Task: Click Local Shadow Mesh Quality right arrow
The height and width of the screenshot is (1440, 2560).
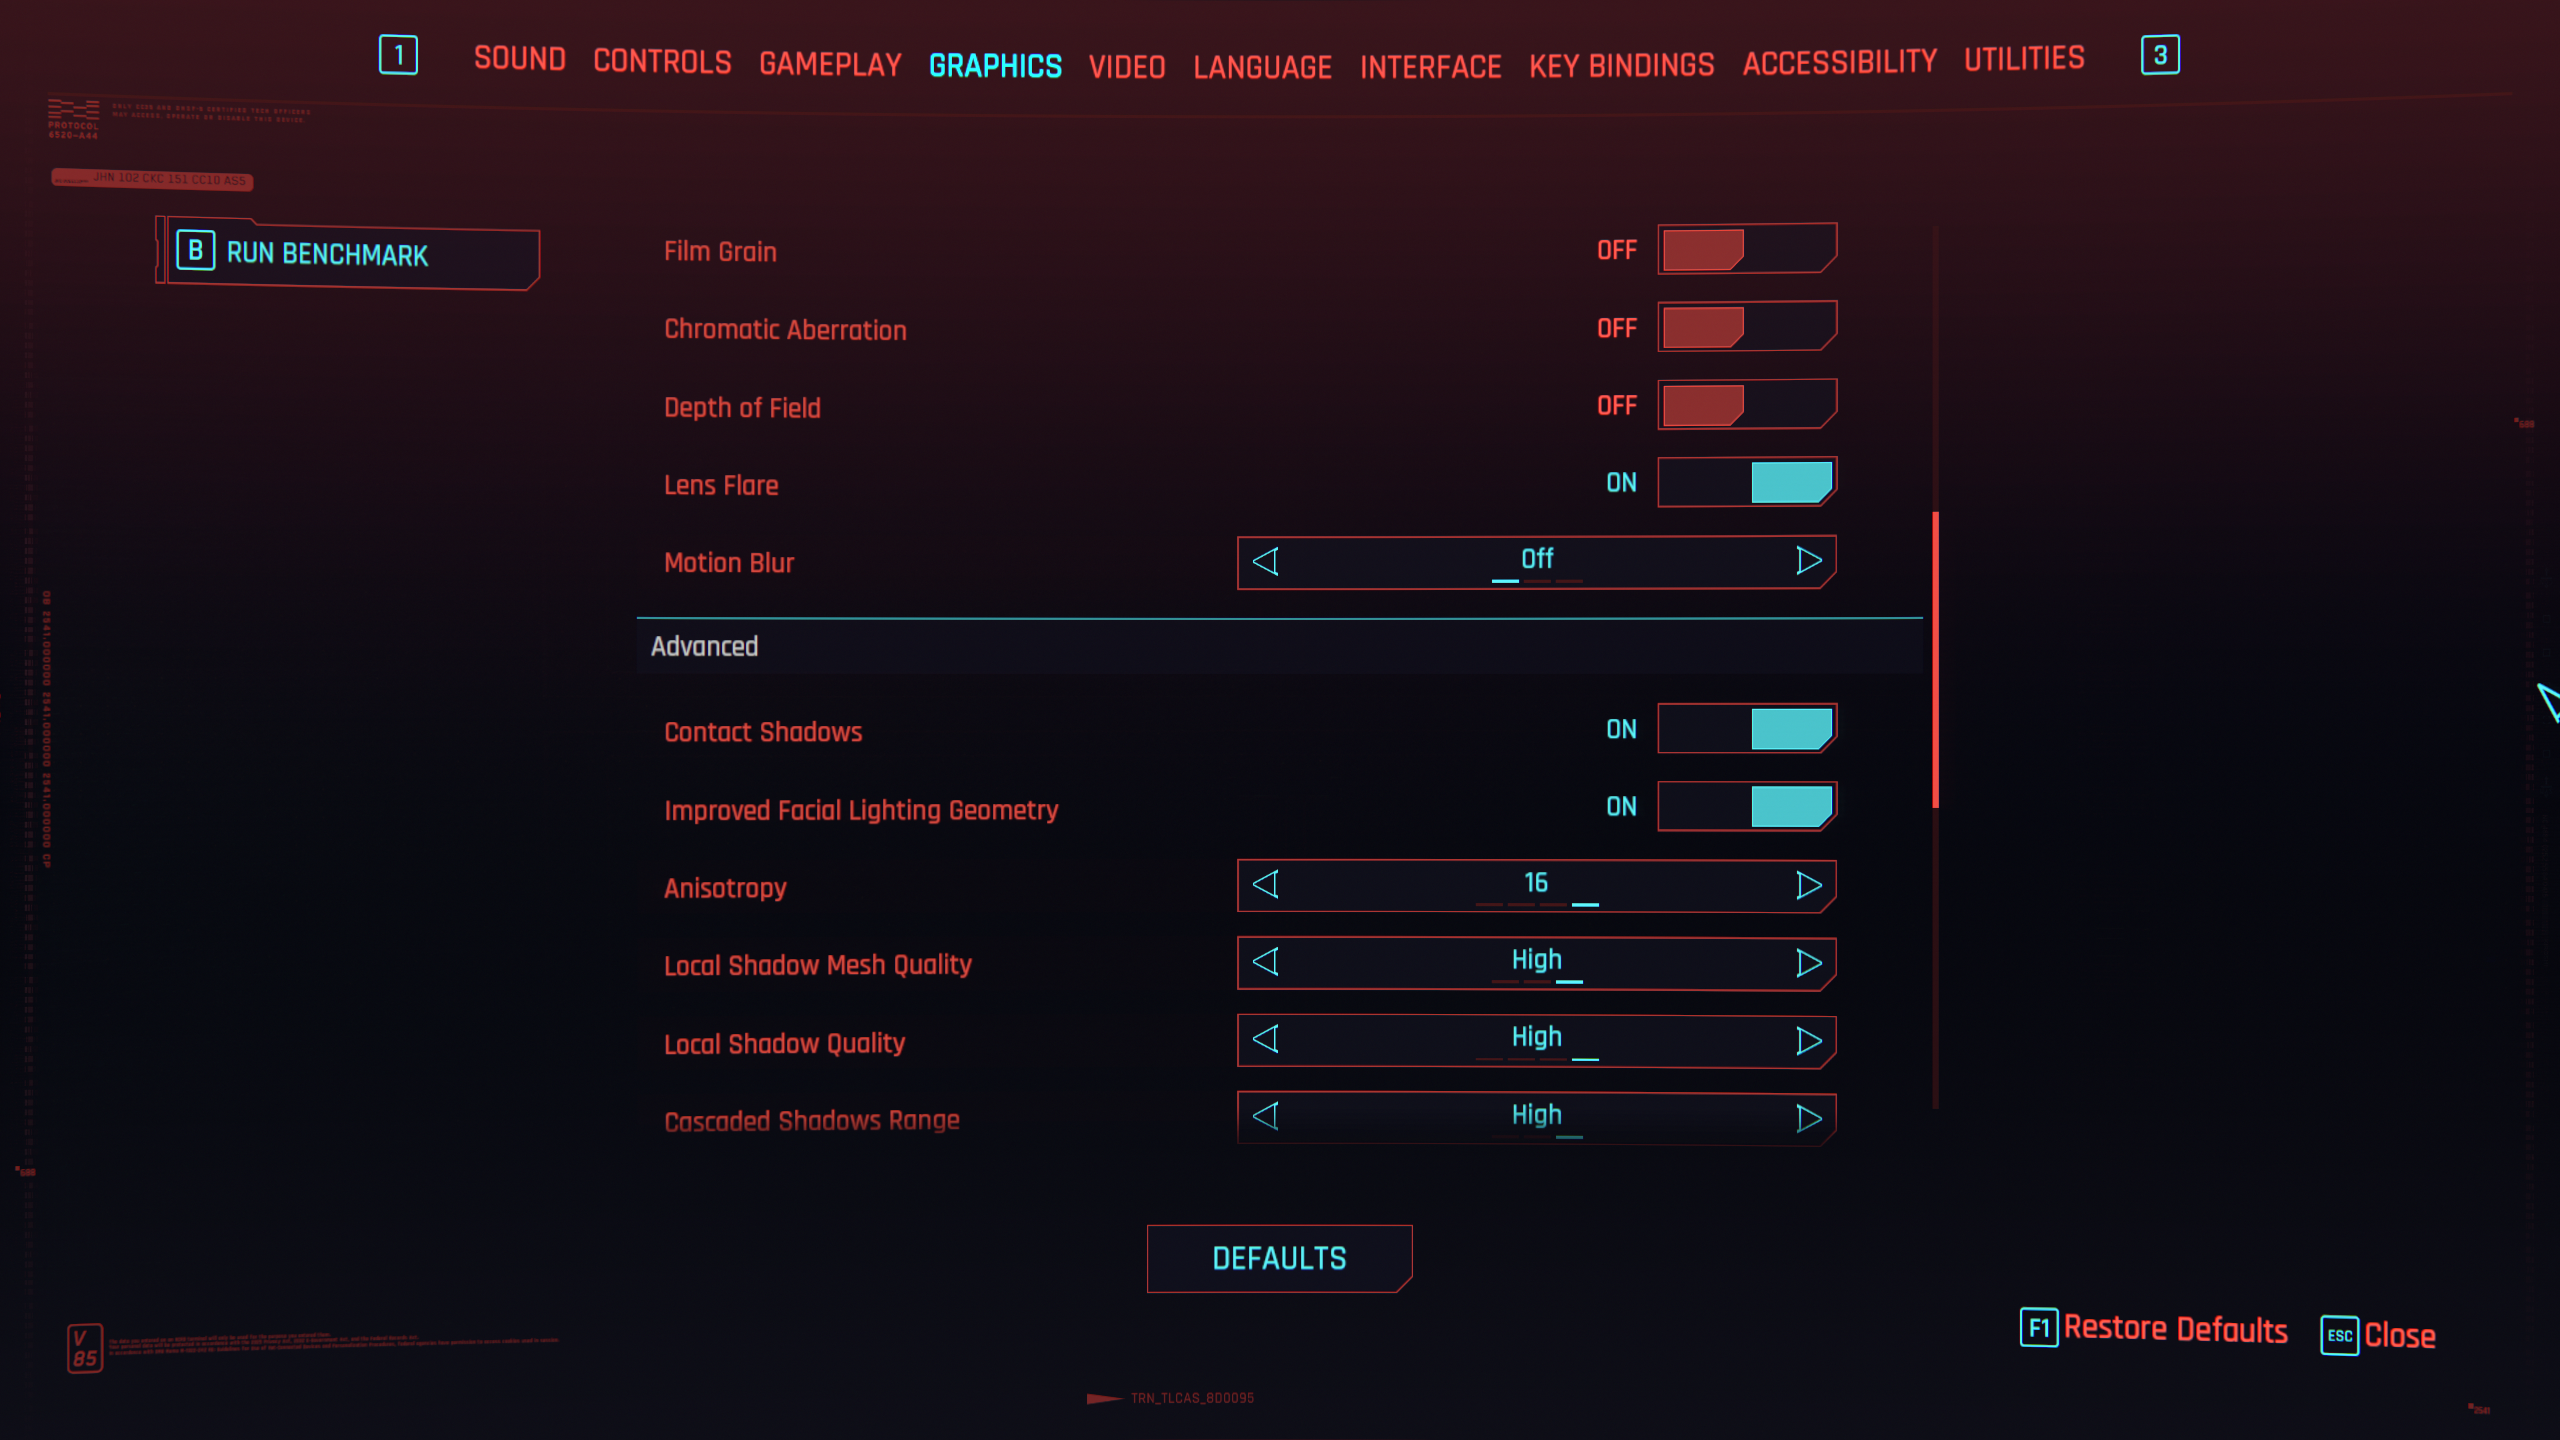Action: pos(1808,963)
